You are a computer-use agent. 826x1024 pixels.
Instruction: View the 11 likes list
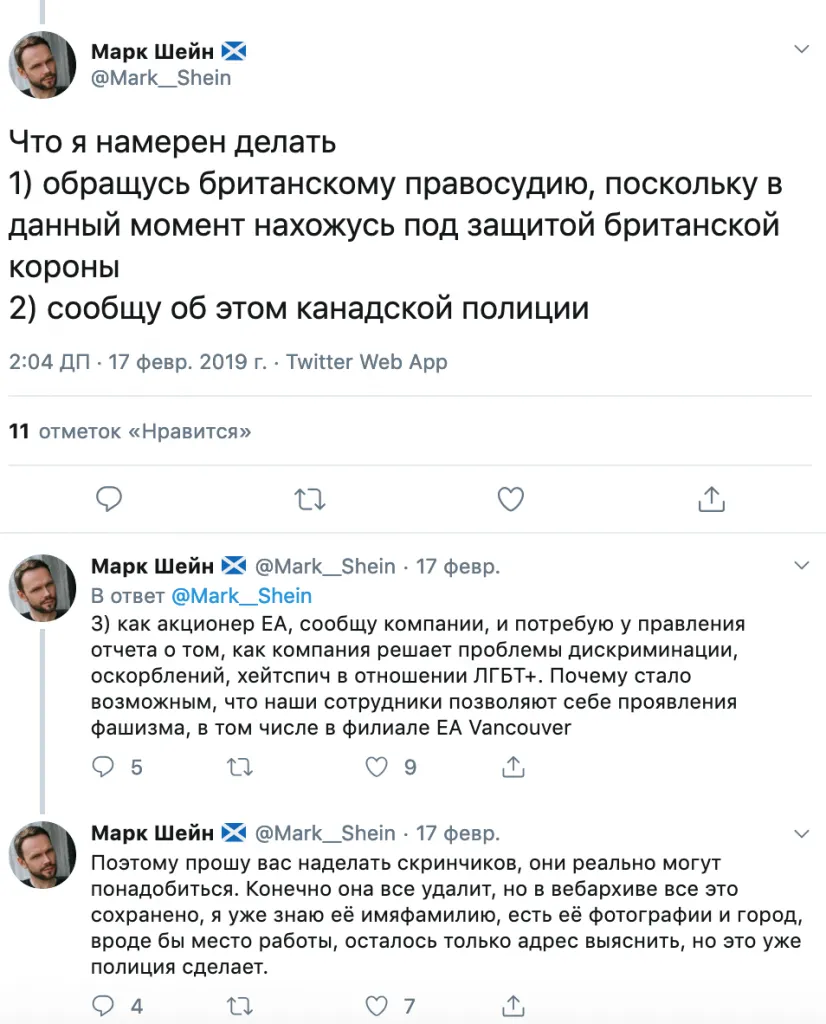pyautogui.click(x=129, y=432)
